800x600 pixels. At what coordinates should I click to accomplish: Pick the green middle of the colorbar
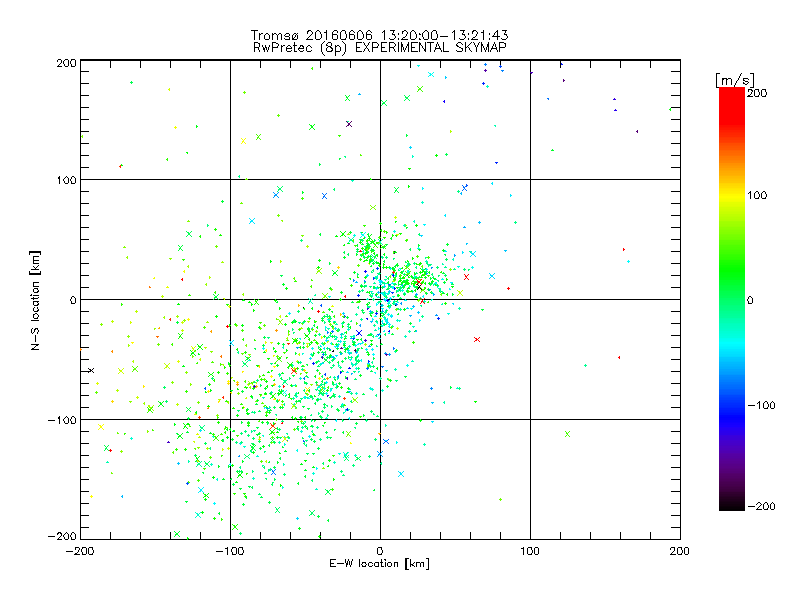[732, 278]
